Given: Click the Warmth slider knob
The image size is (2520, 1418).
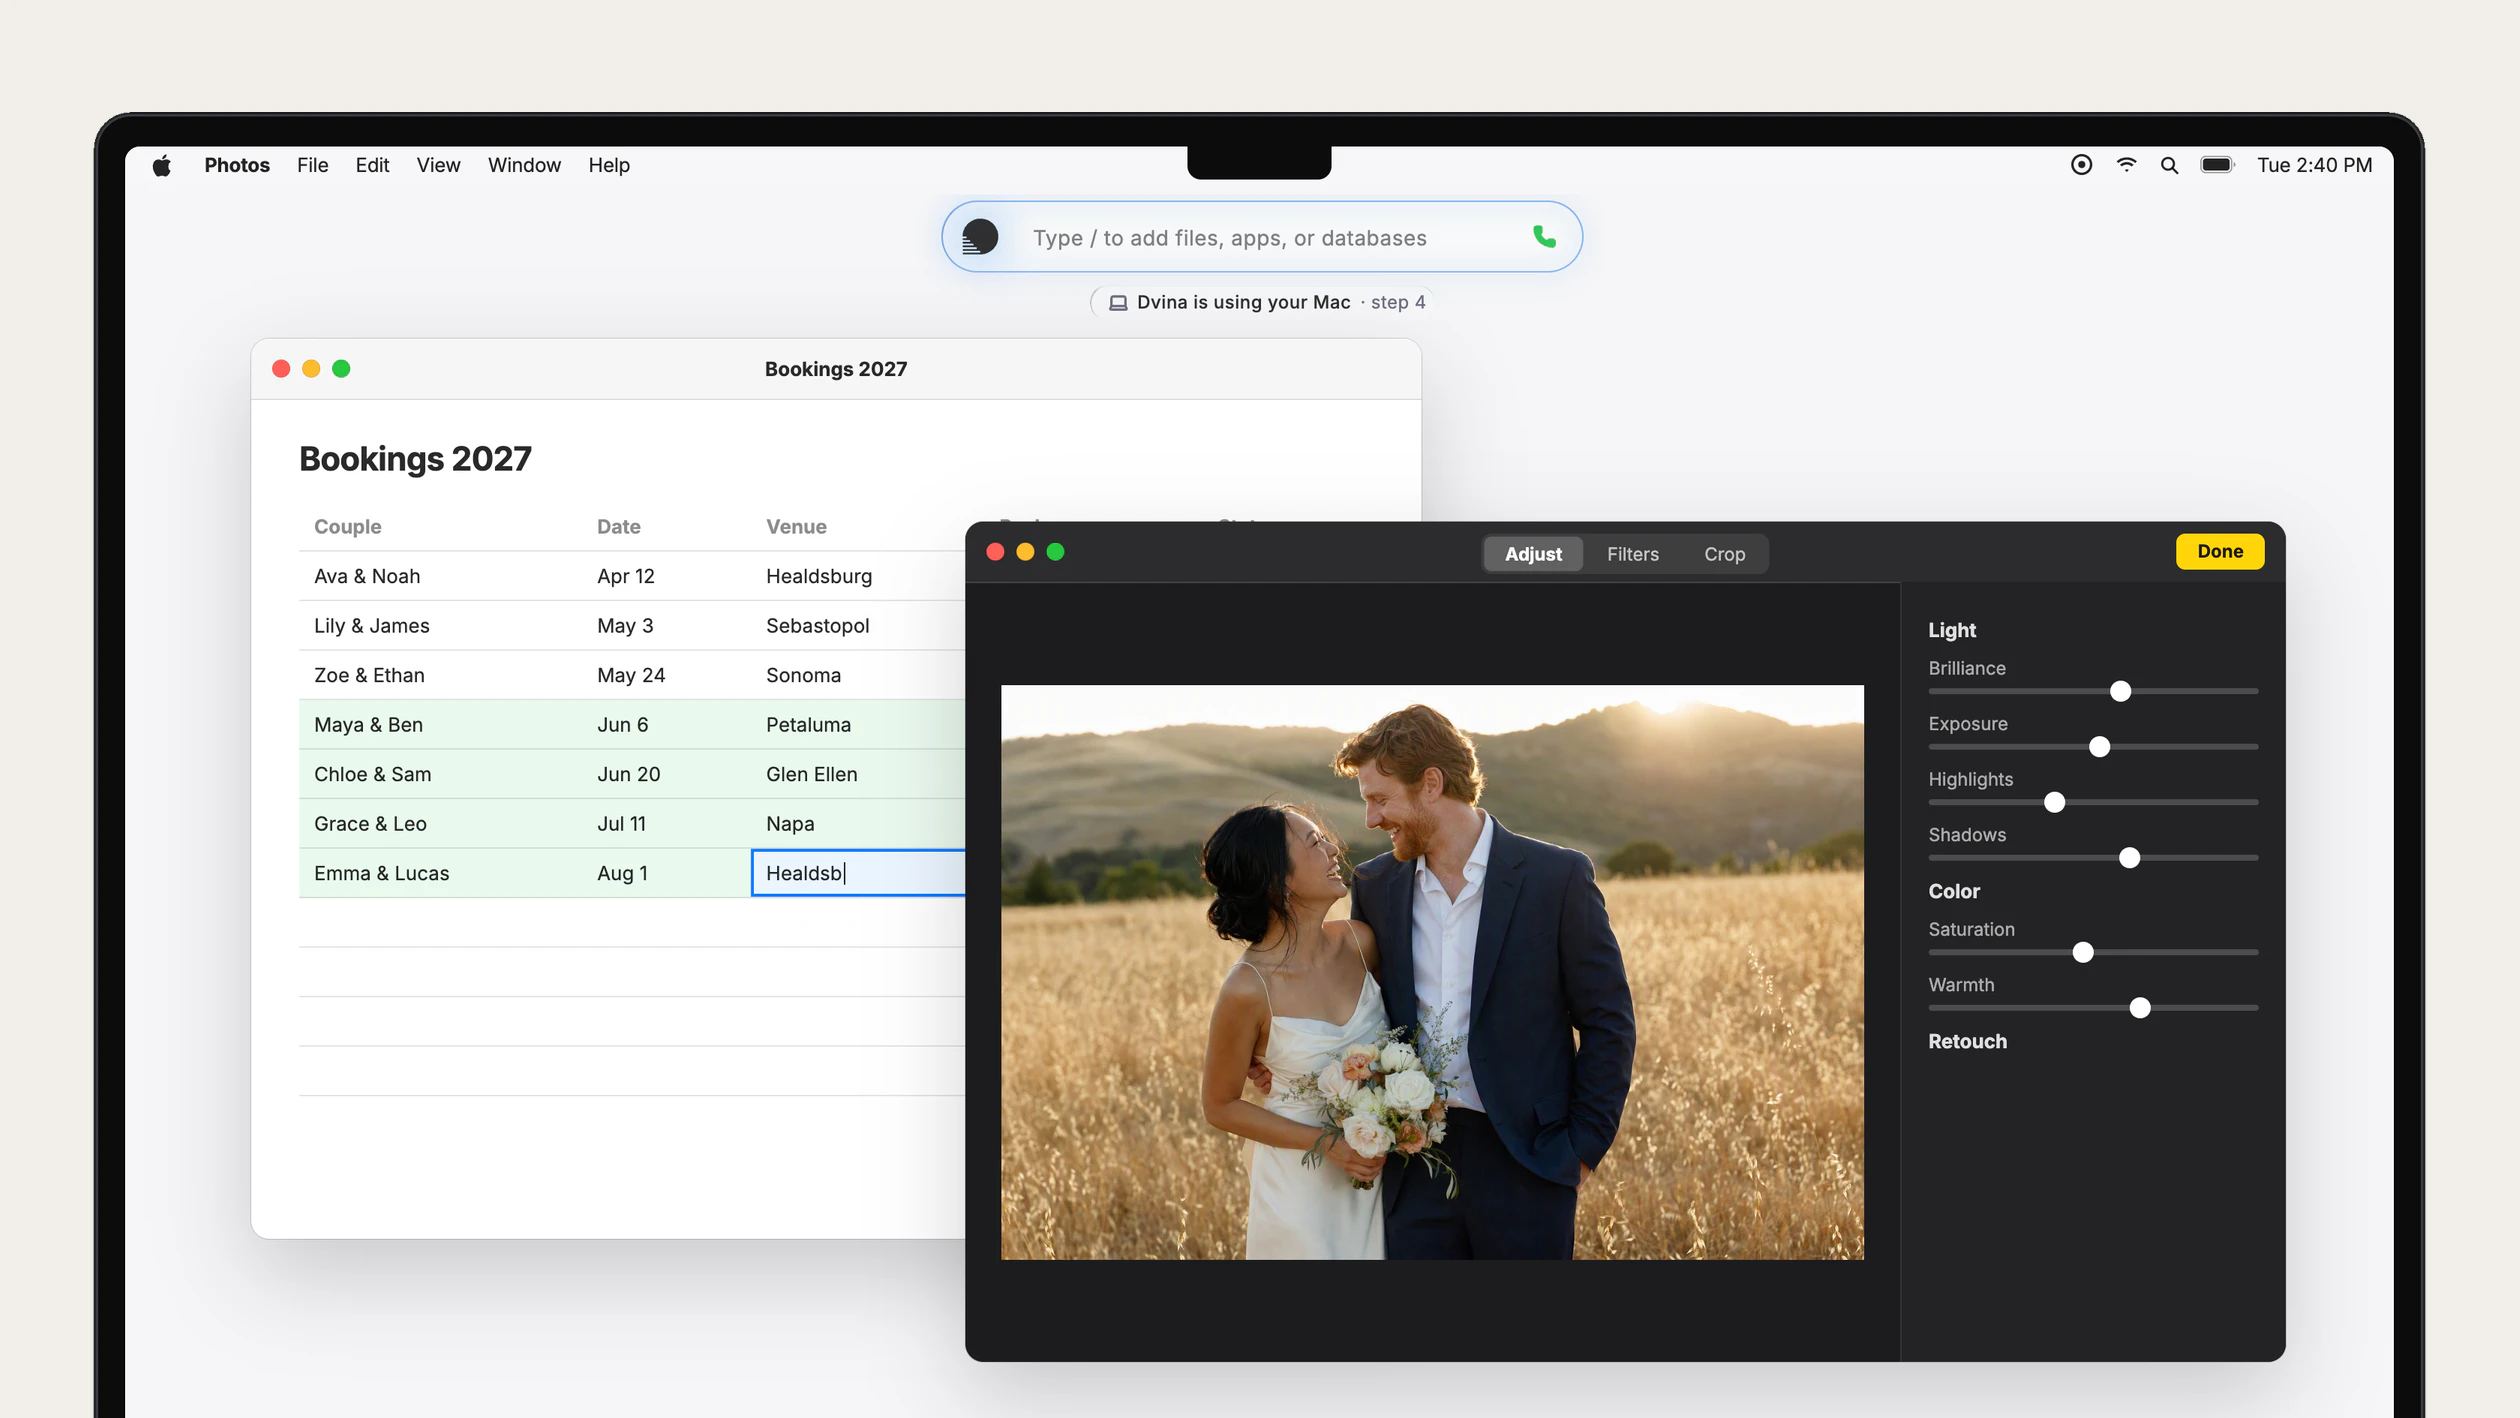Looking at the screenshot, I should pyautogui.click(x=2139, y=1008).
